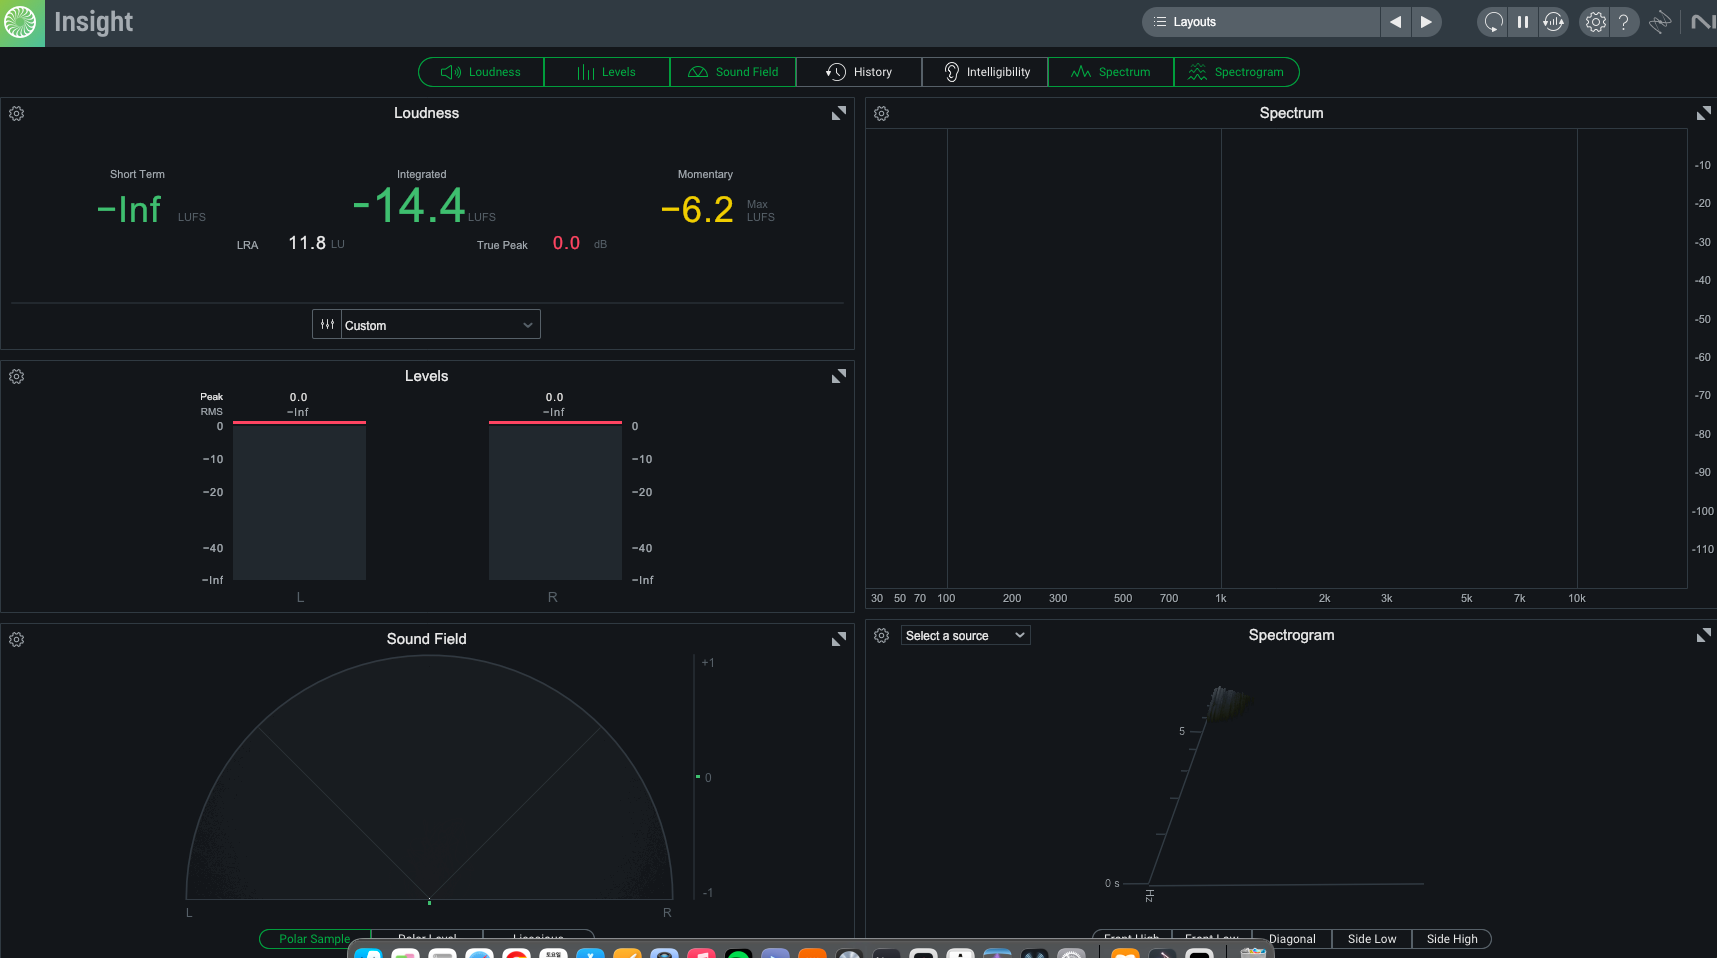Click the right channel peak 0.0 readout
The width and height of the screenshot is (1717, 958).
[555, 397]
